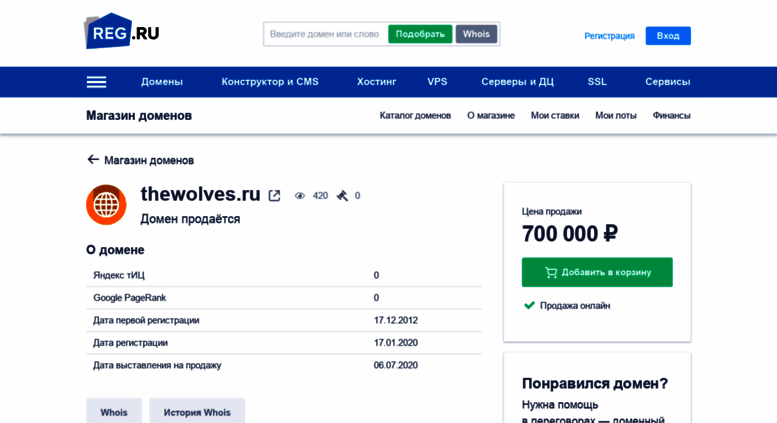This screenshot has width=777, height=423.
Task: Open the Финансы link
Action: tap(671, 115)
